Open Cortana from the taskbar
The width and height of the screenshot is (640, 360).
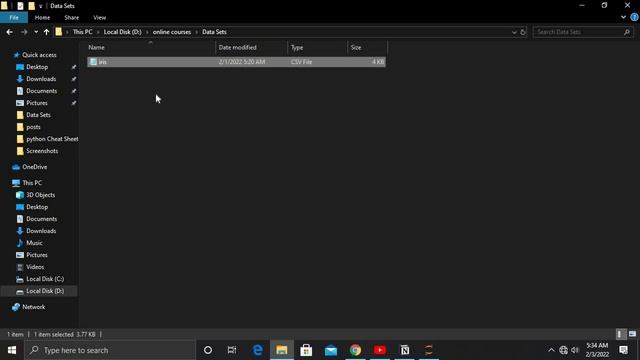click(x=208, y=350)
